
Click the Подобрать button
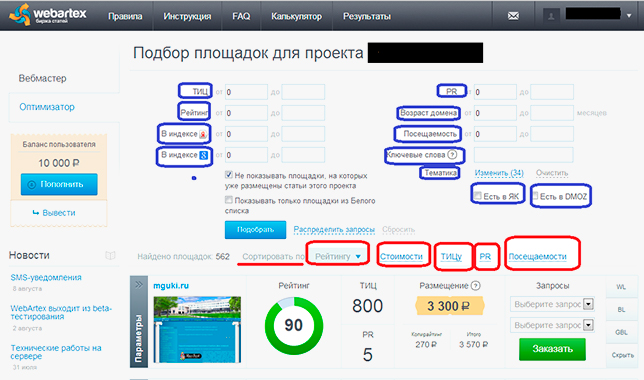click(255, 230)
